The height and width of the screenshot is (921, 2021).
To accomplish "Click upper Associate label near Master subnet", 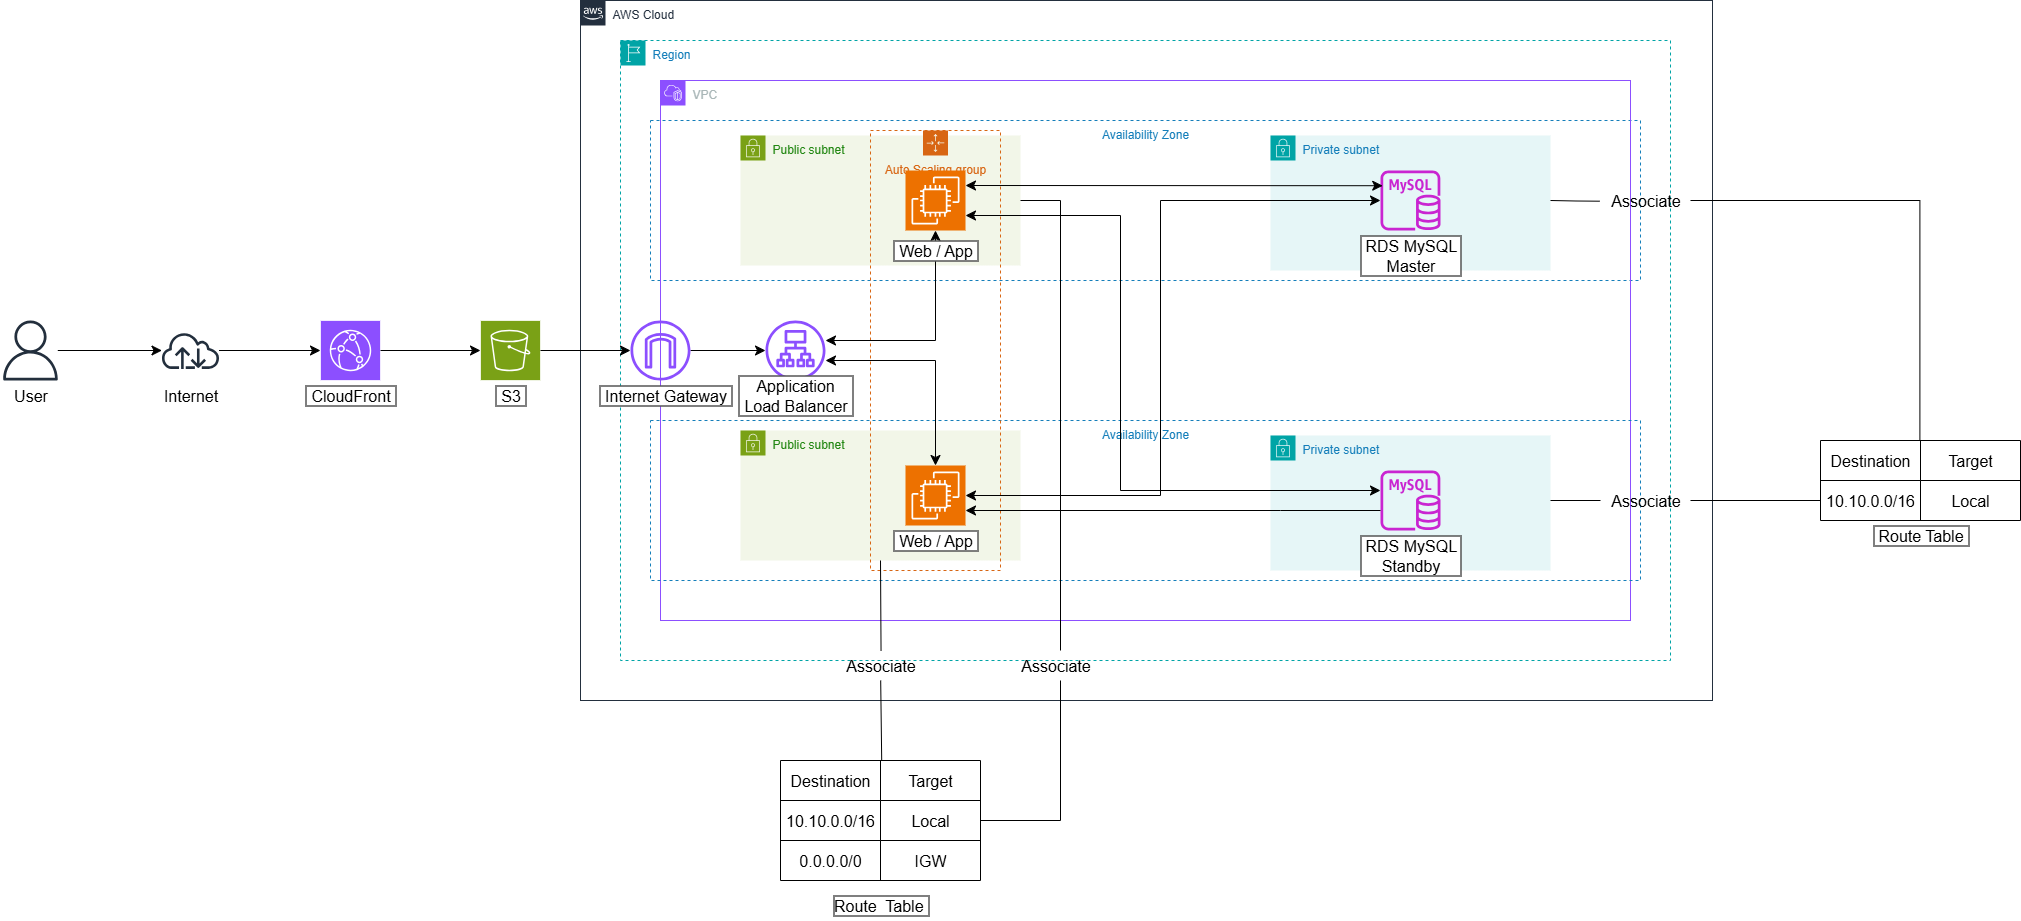I will 1645,201.
